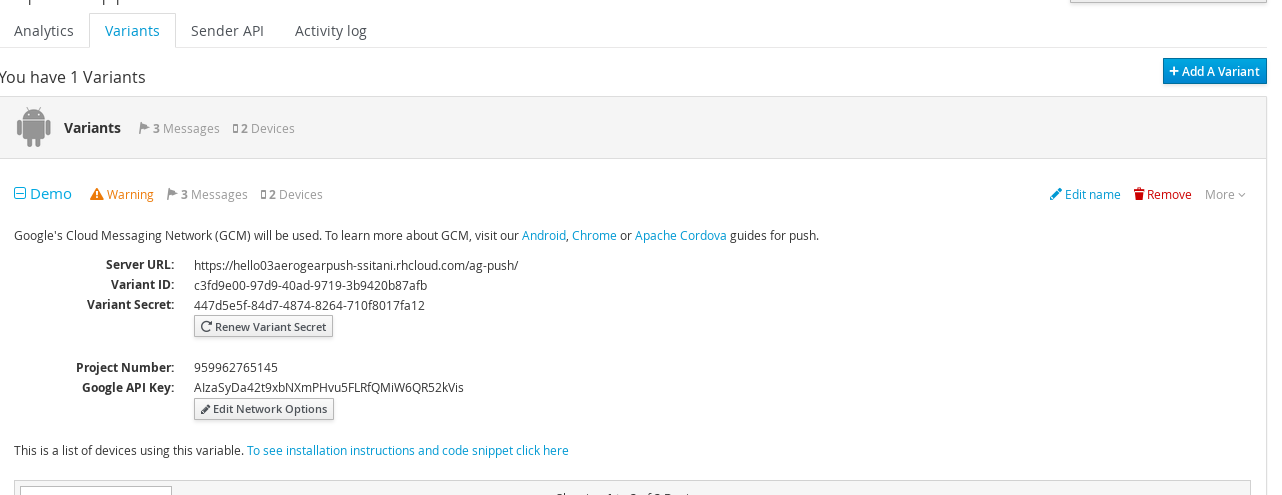Collapse the Demo variant details
The image size is (1282, 495).
point(20,194)
